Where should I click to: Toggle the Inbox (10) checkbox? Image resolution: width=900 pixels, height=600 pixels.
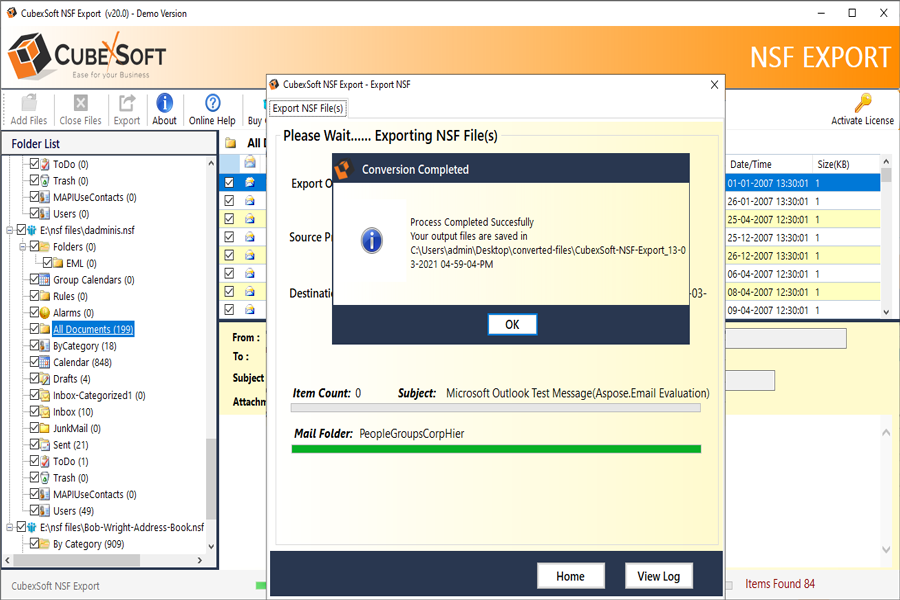click(x=34, y=412)
